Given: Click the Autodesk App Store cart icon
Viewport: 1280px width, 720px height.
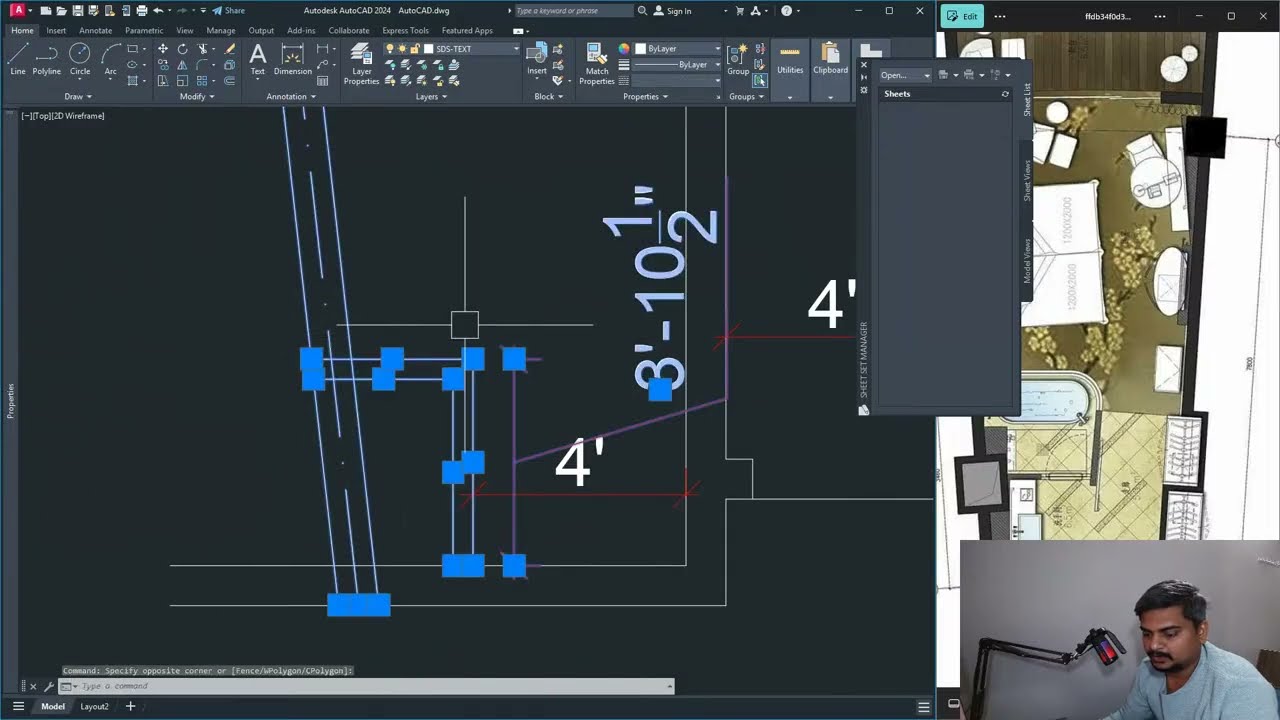Looking at the screenshot, I should [x=725, y=11].
